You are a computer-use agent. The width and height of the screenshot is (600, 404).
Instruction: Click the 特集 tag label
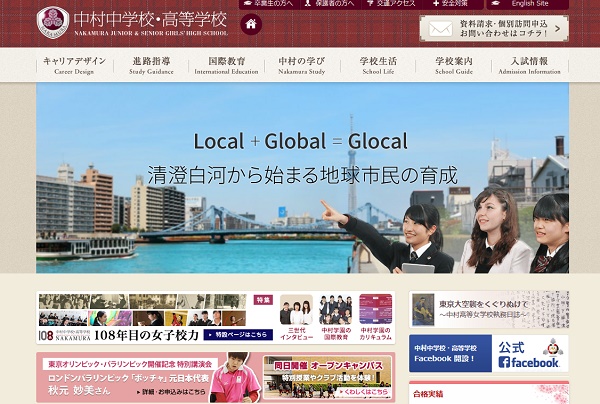point(263,300)
